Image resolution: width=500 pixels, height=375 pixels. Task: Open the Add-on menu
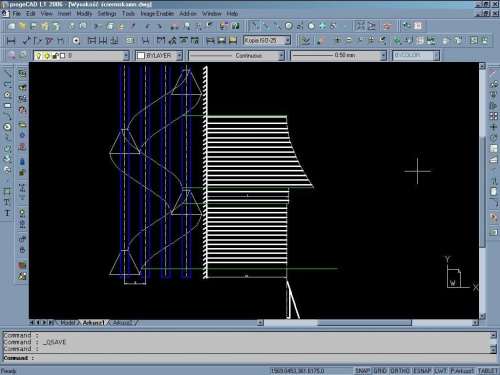pos(188,14)
